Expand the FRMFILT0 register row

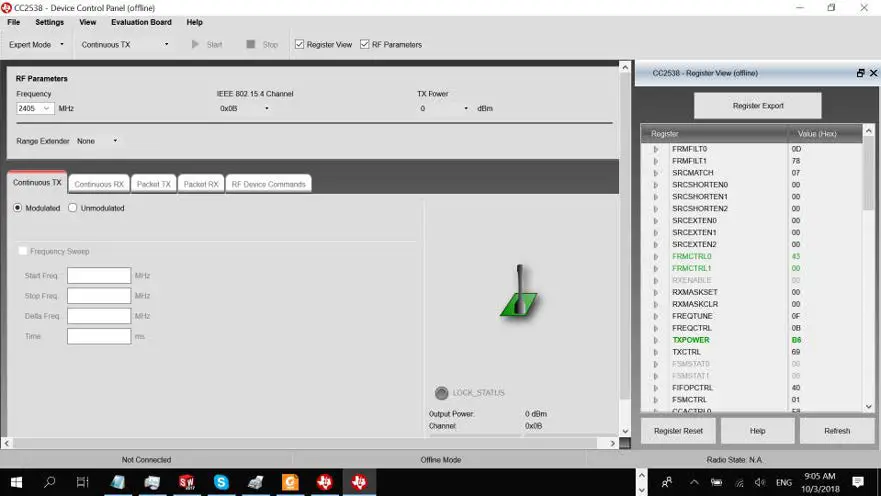(x=655, y=149)
